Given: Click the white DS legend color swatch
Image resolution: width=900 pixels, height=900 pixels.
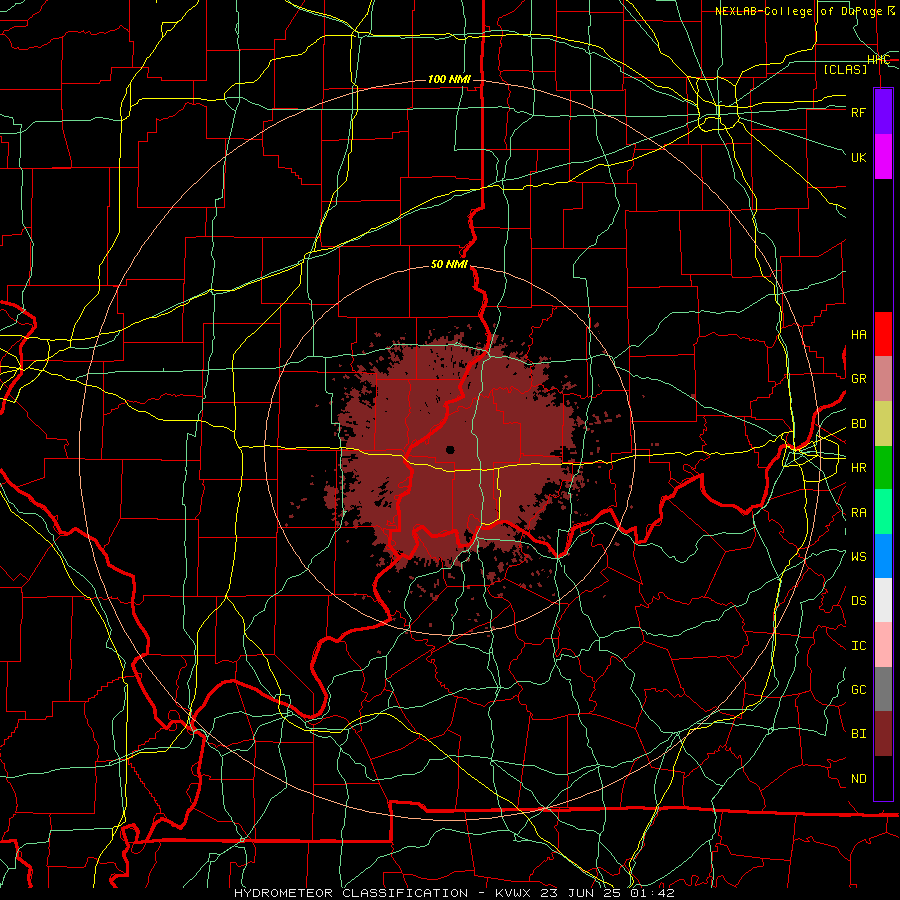Looking at the screenshot, I should tap(883, 600).
